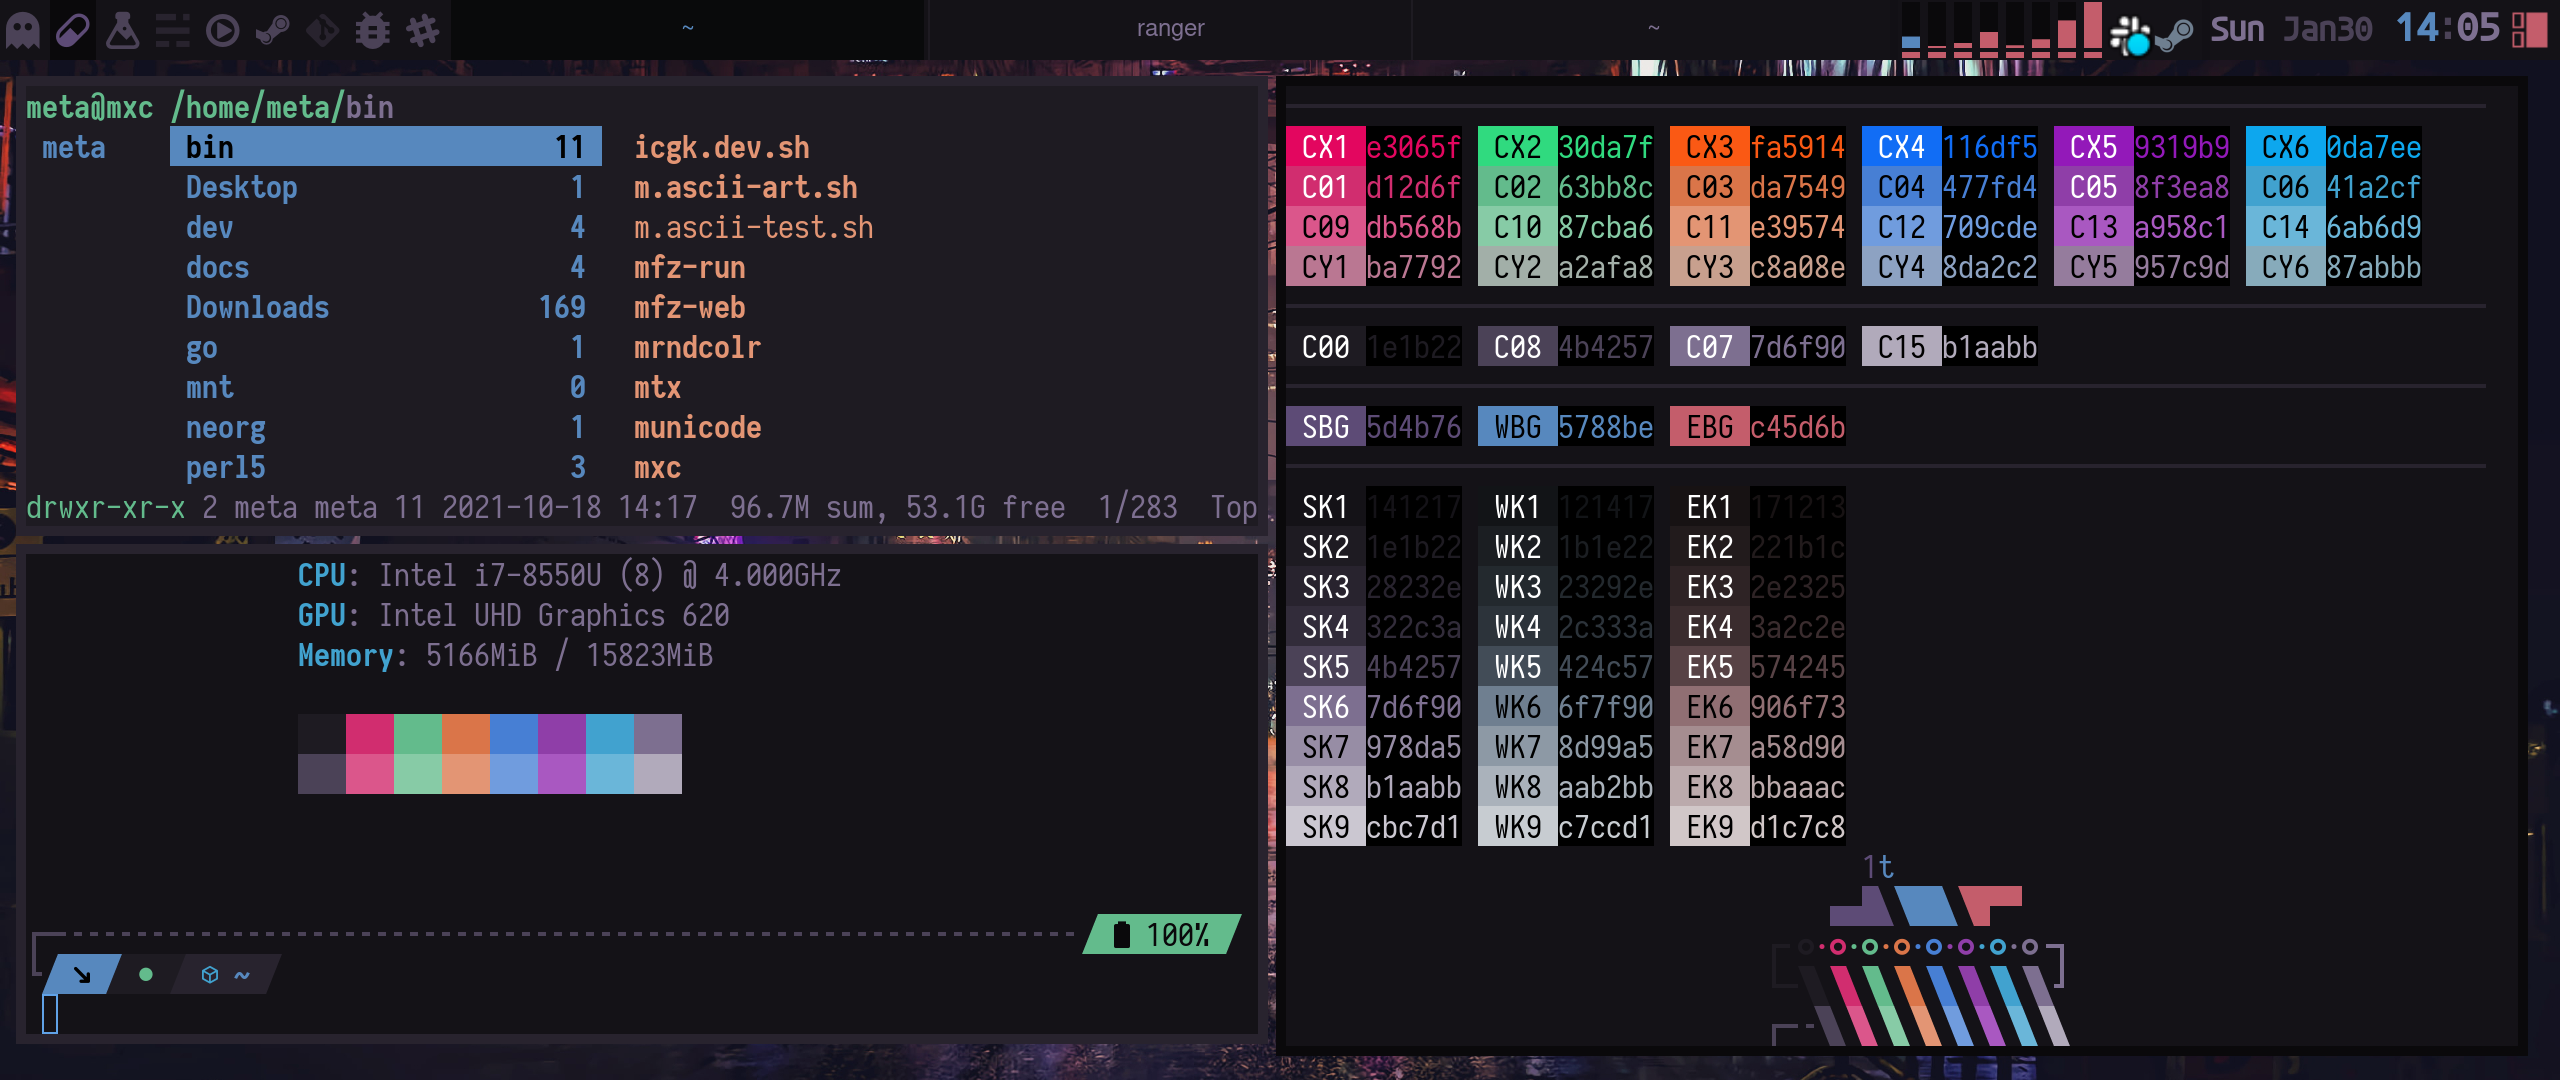2560x1080 pixels.
Task: Click the 100% battery indicator
Action: [1163, 934]
